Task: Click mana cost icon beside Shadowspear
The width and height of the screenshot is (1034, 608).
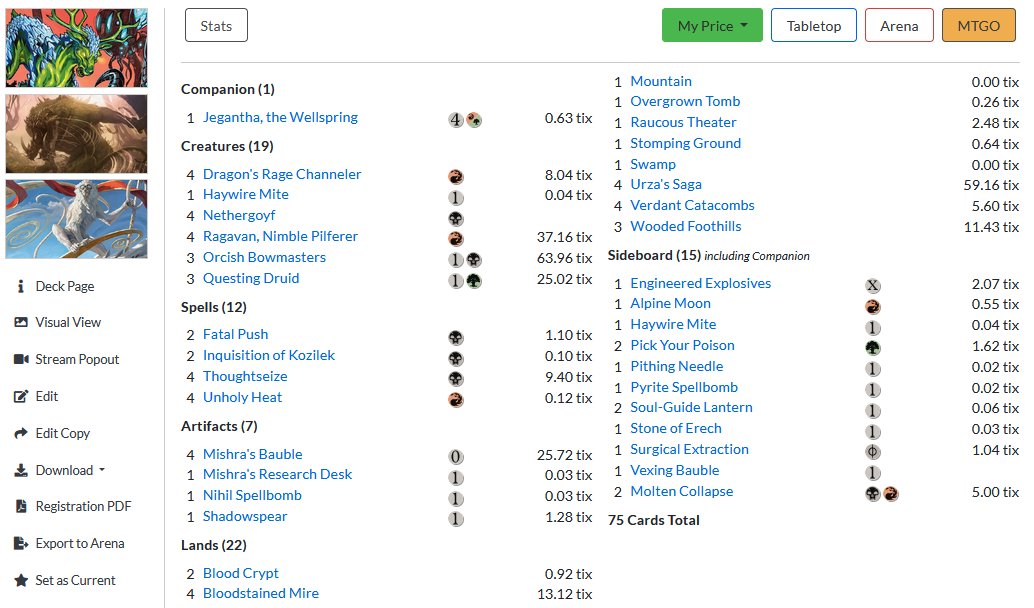Action: pyautogui.click(x=456, y=519)
